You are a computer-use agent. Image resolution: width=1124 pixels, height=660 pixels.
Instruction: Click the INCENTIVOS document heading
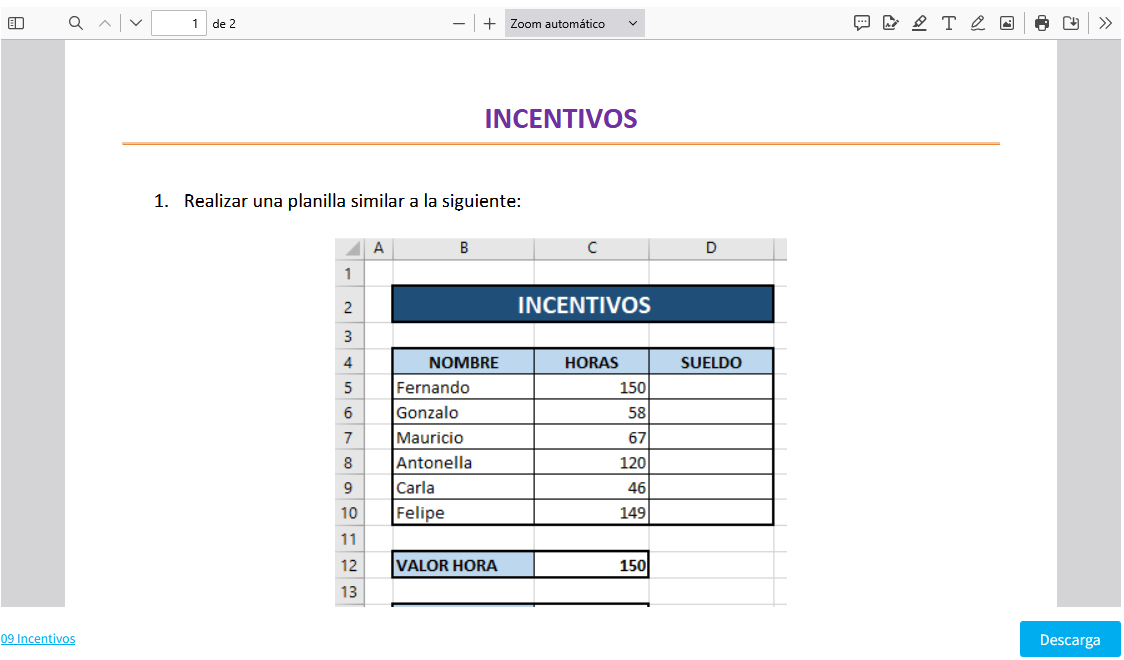coord(561,119)
